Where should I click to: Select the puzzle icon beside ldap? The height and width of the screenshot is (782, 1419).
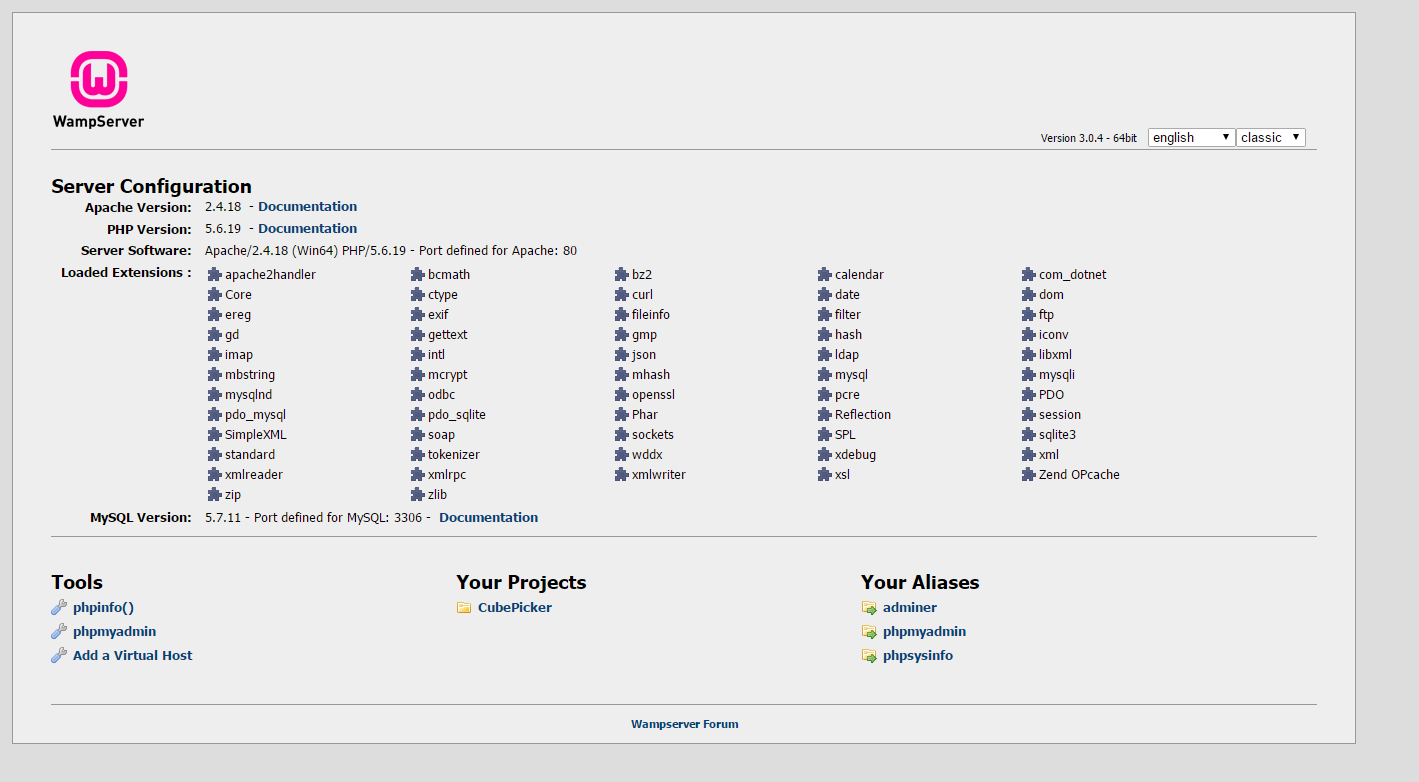(x=825, y=355)
